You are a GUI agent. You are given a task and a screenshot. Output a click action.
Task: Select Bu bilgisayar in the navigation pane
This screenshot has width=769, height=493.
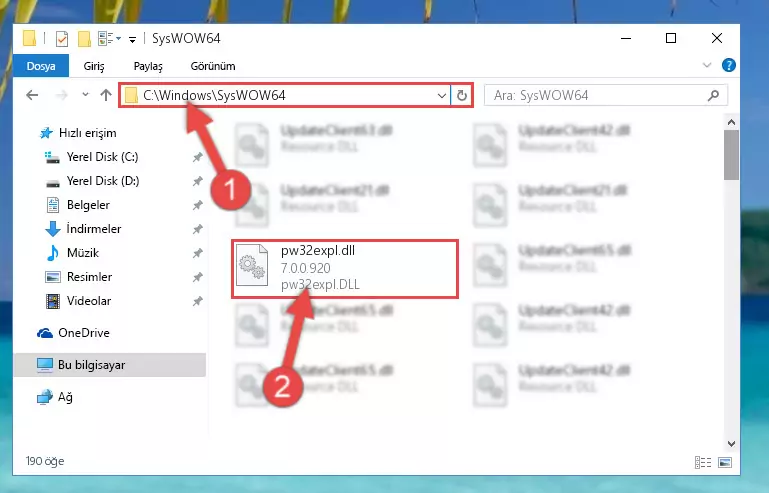(110, 365)
